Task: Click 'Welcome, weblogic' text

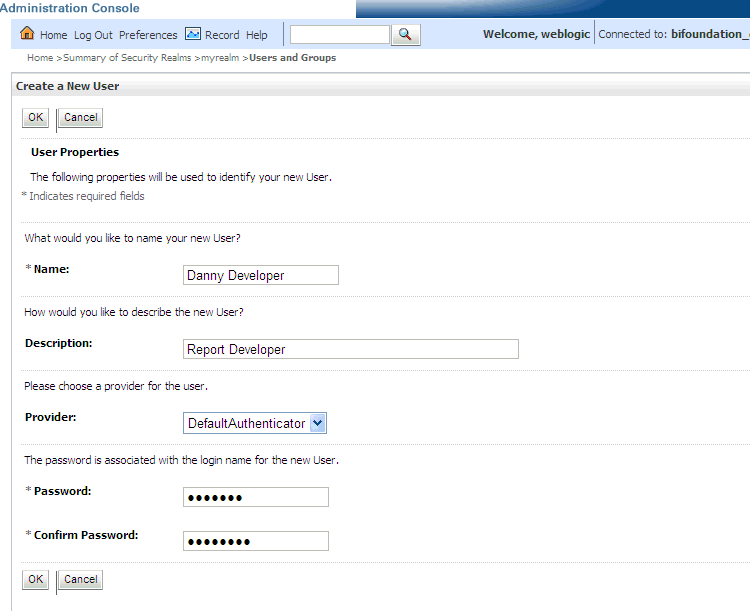Action: (x=536, y=34)
